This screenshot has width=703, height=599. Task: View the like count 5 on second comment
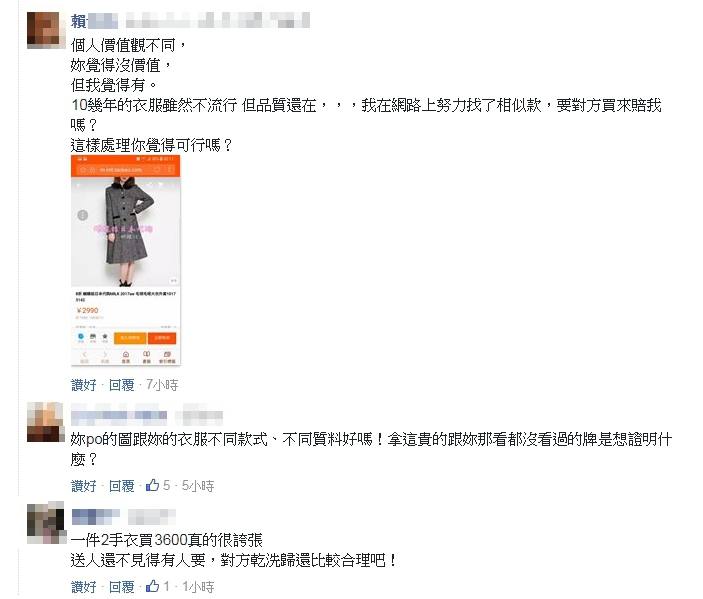click(166, 486)
